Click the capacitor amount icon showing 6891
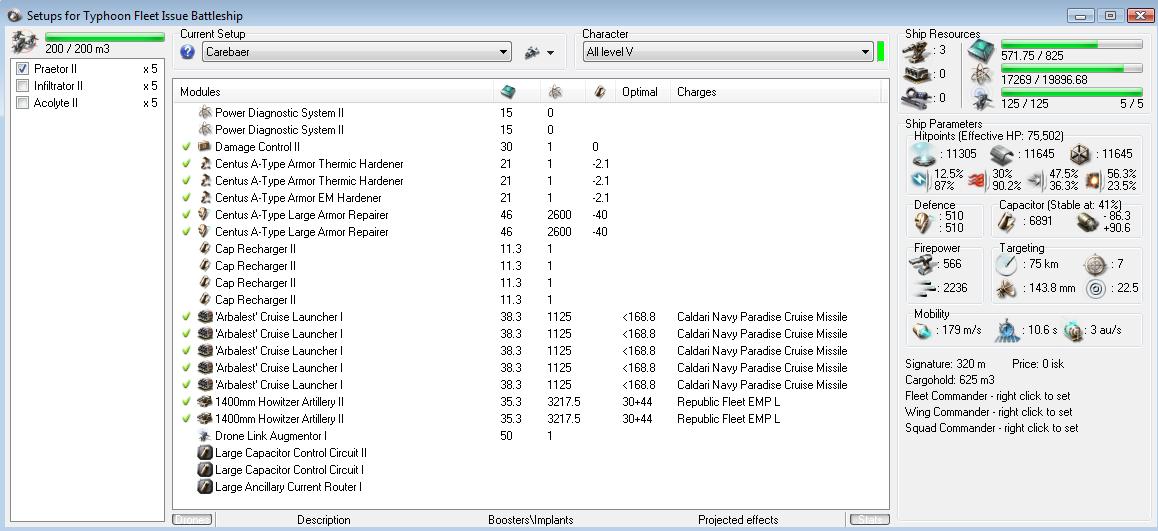Viewport: 1158px width, 531px height. coord(1007,222)
